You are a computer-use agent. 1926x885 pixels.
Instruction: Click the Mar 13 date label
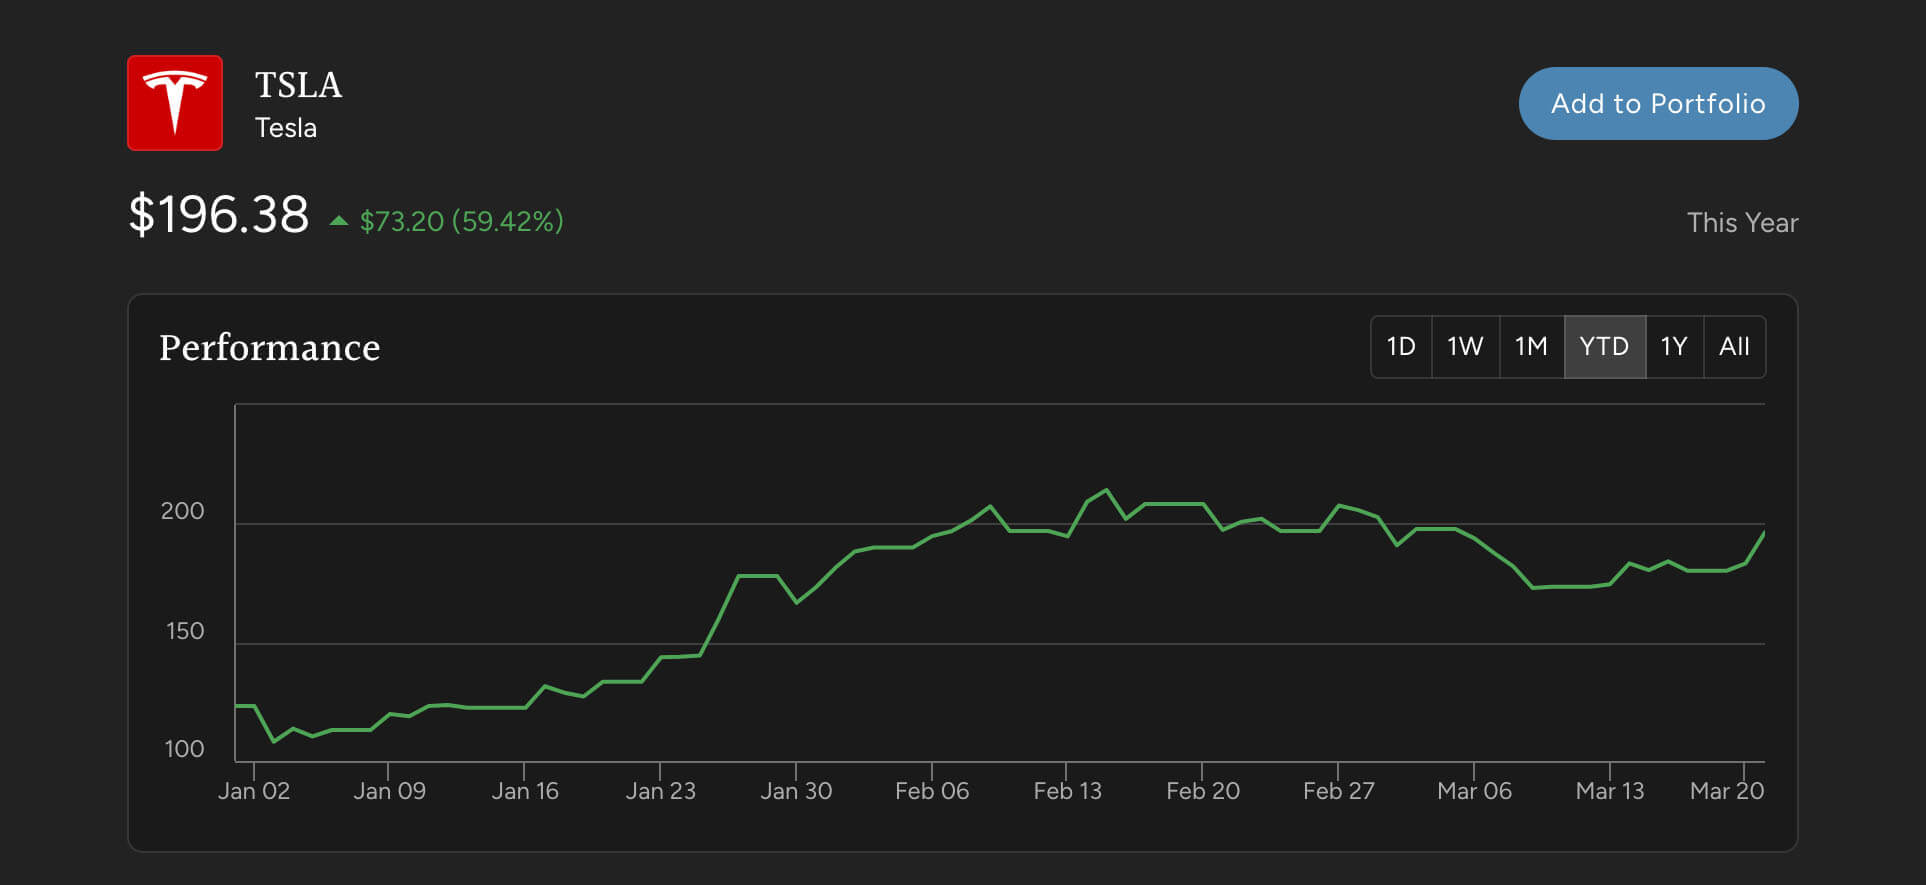click(x=1609, y=791)
